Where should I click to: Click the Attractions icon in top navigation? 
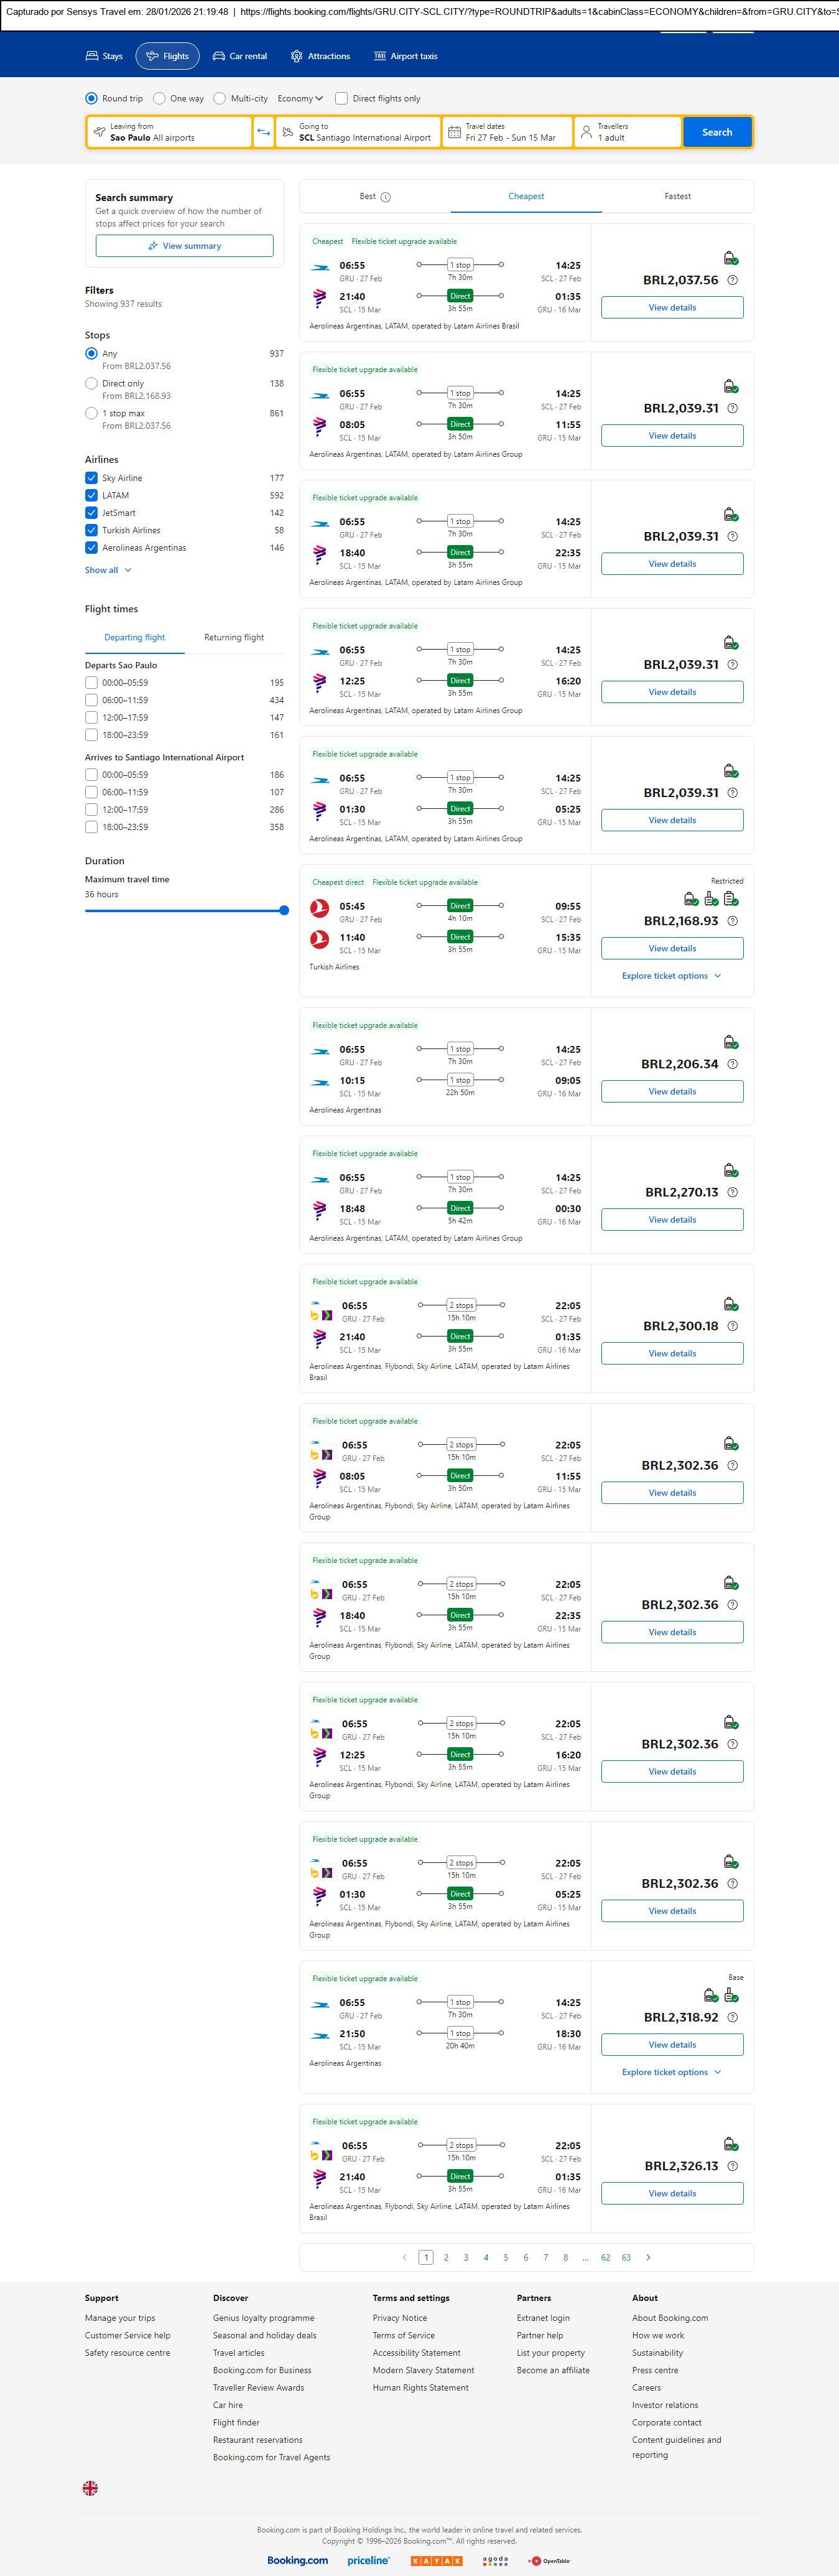point(296,57)
